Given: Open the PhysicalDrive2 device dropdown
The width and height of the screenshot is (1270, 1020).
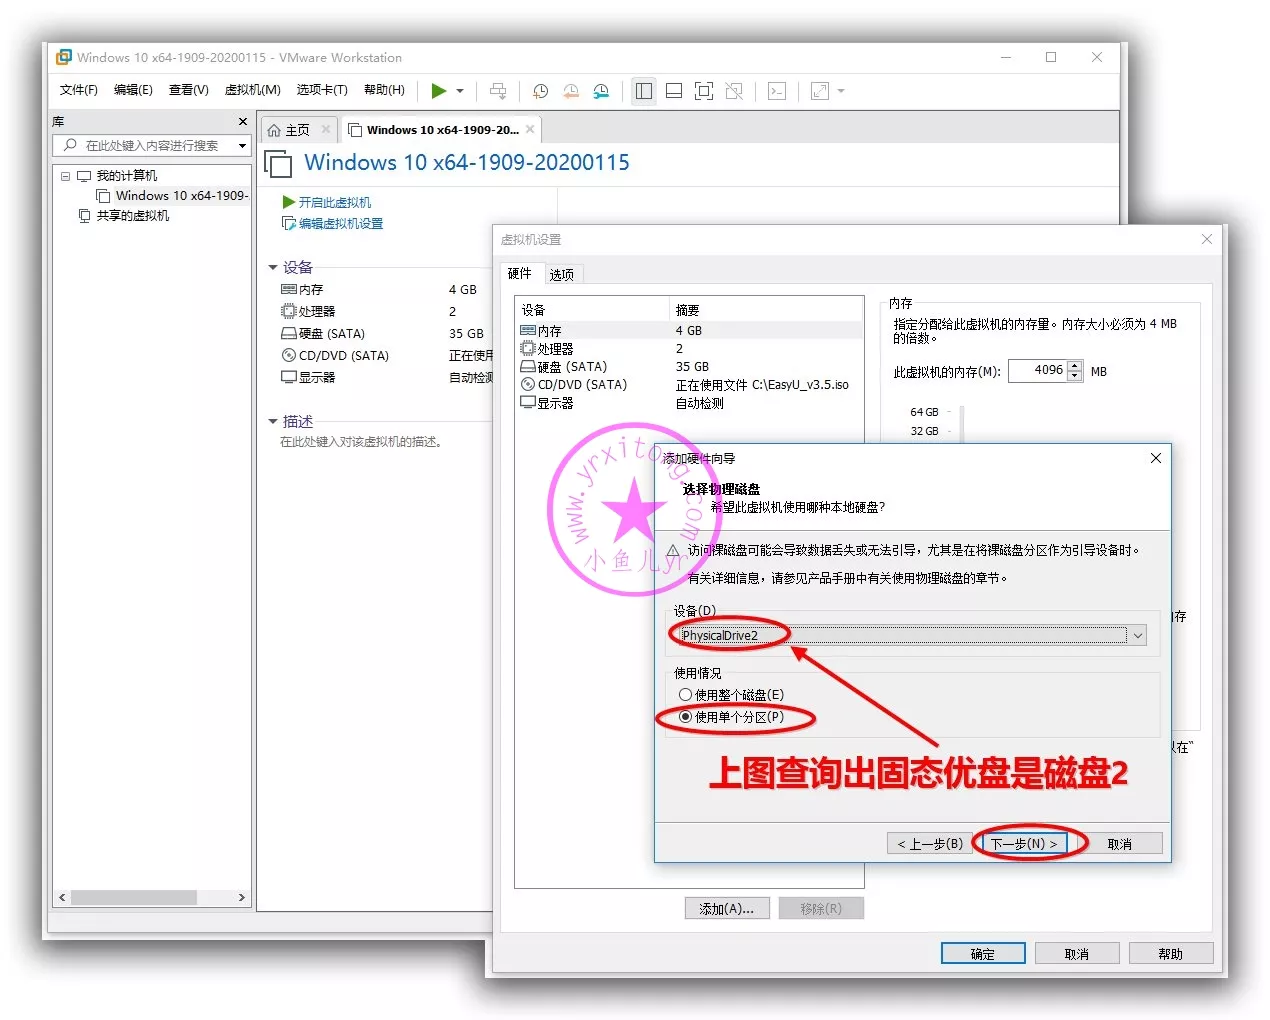Looking at the screenshot, I should point(1137,636).
